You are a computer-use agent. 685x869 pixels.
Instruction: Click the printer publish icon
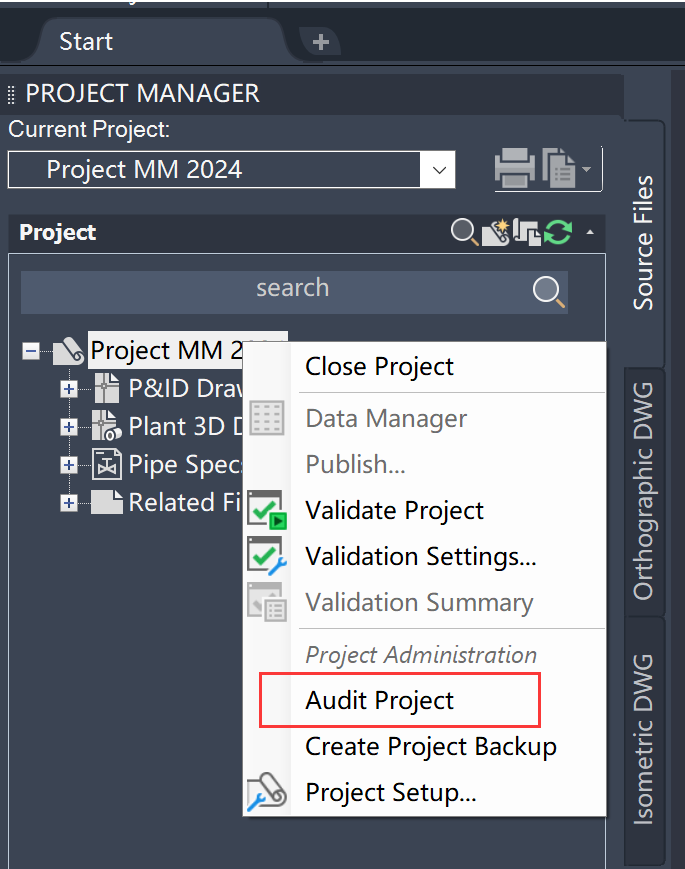click(x=515, y=168)
